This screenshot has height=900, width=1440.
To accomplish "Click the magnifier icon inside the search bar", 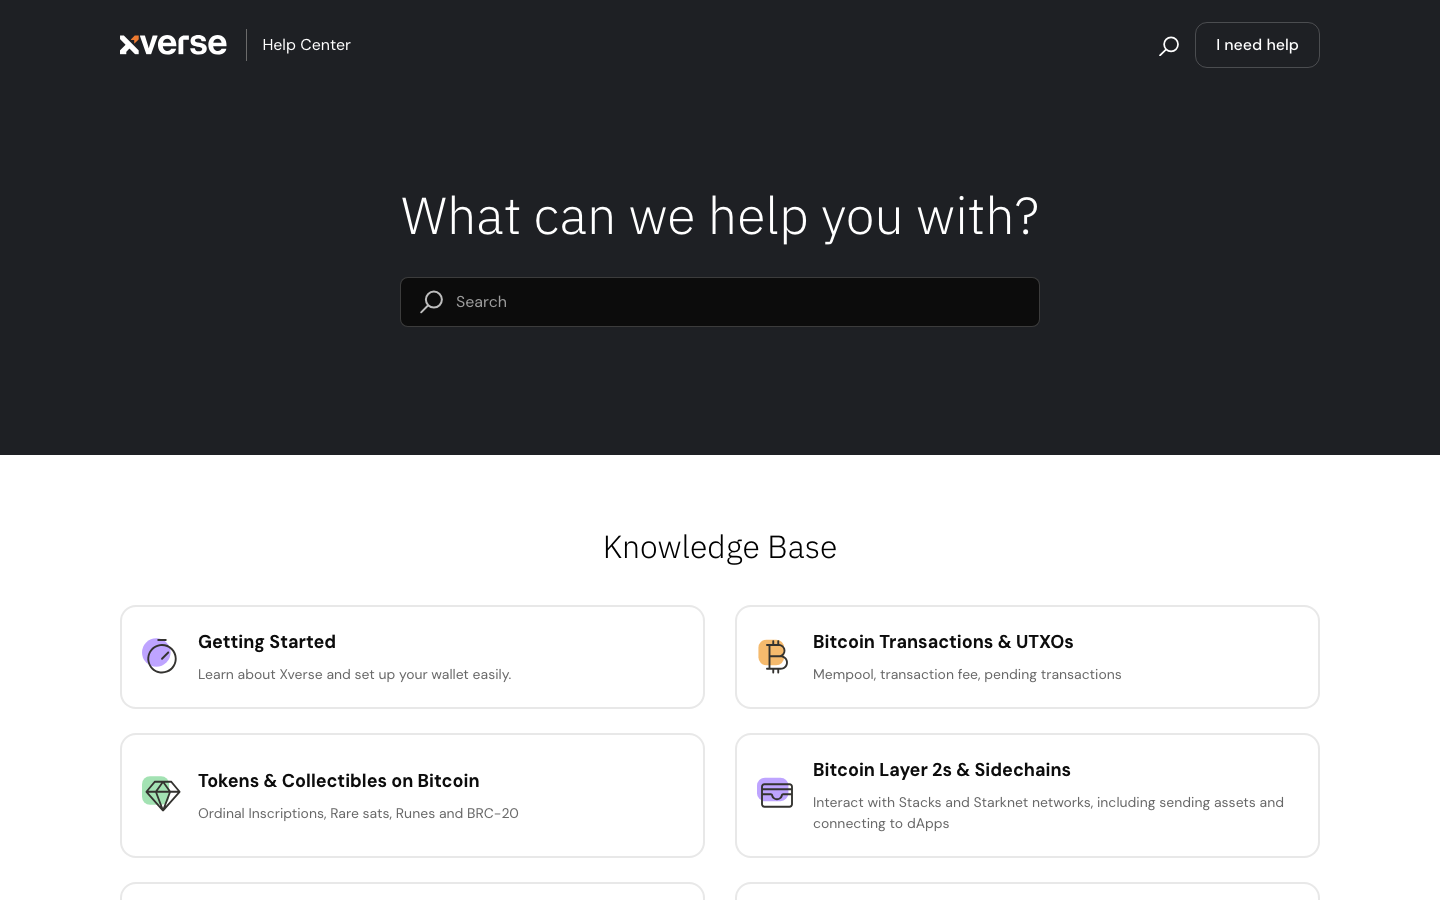I will (x=431, y=302).
